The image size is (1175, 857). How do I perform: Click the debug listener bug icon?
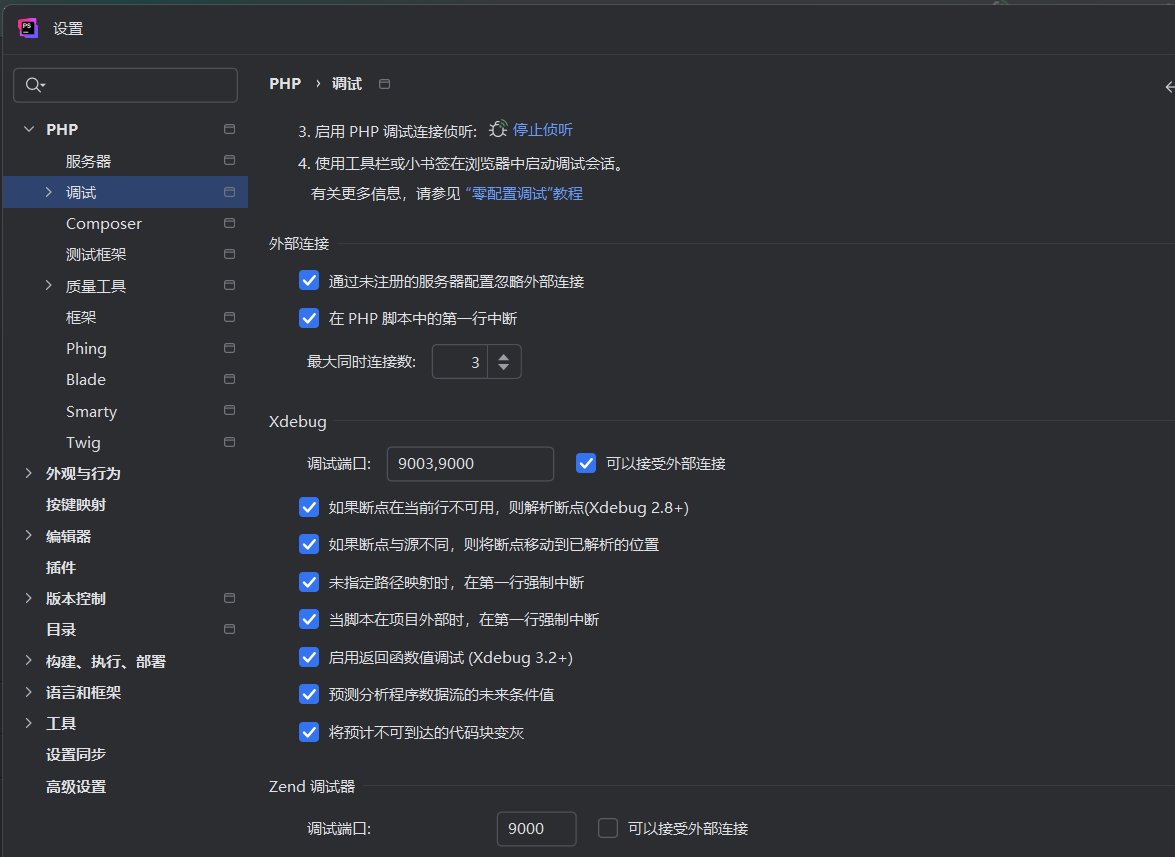click(x=498, y=130)
